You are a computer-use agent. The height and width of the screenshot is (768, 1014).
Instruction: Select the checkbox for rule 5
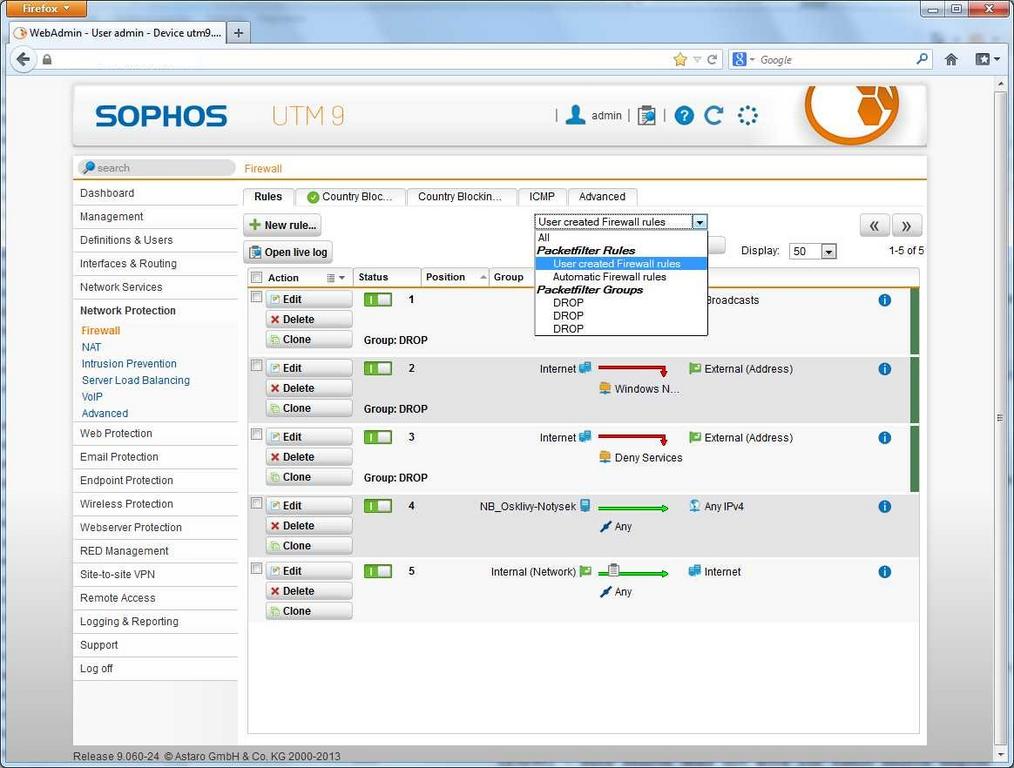coord(256,568)
